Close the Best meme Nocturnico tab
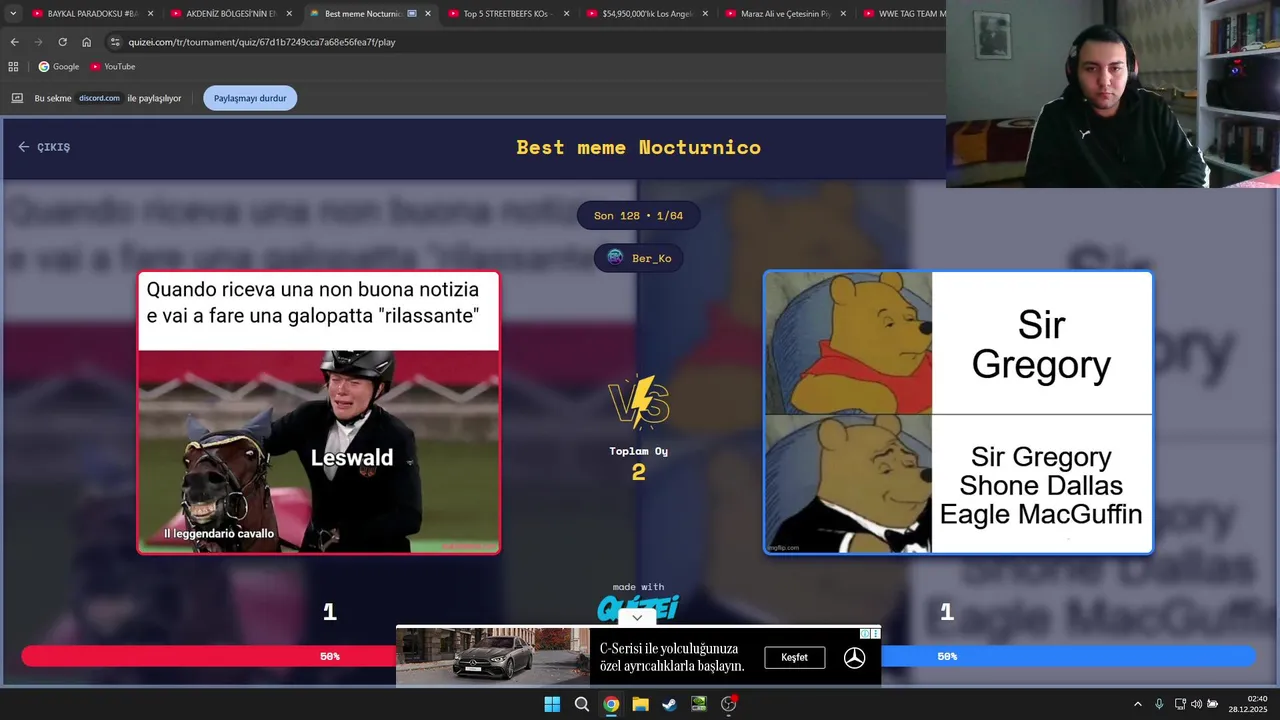Viewport: 1280px width, 720px height. tap(428, 14)
